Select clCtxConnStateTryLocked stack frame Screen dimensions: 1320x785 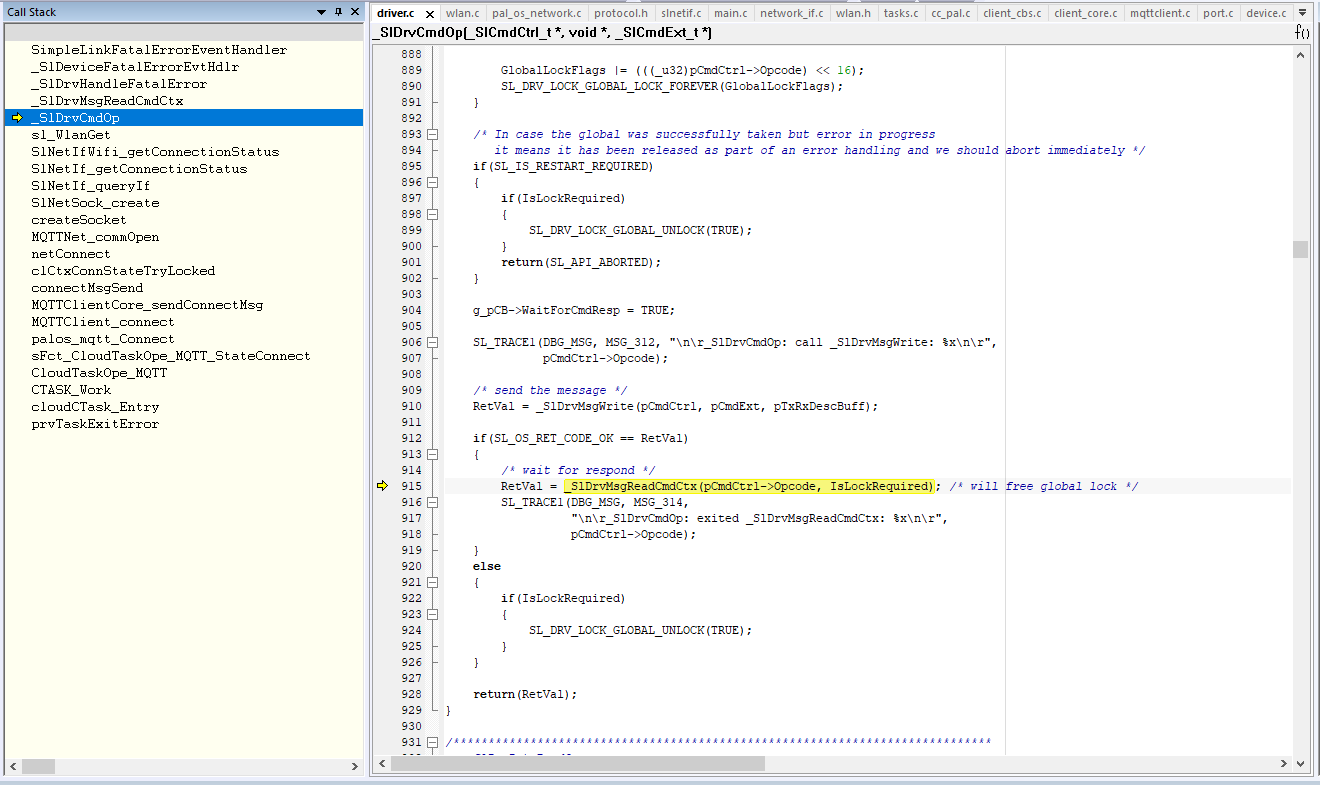123,271
